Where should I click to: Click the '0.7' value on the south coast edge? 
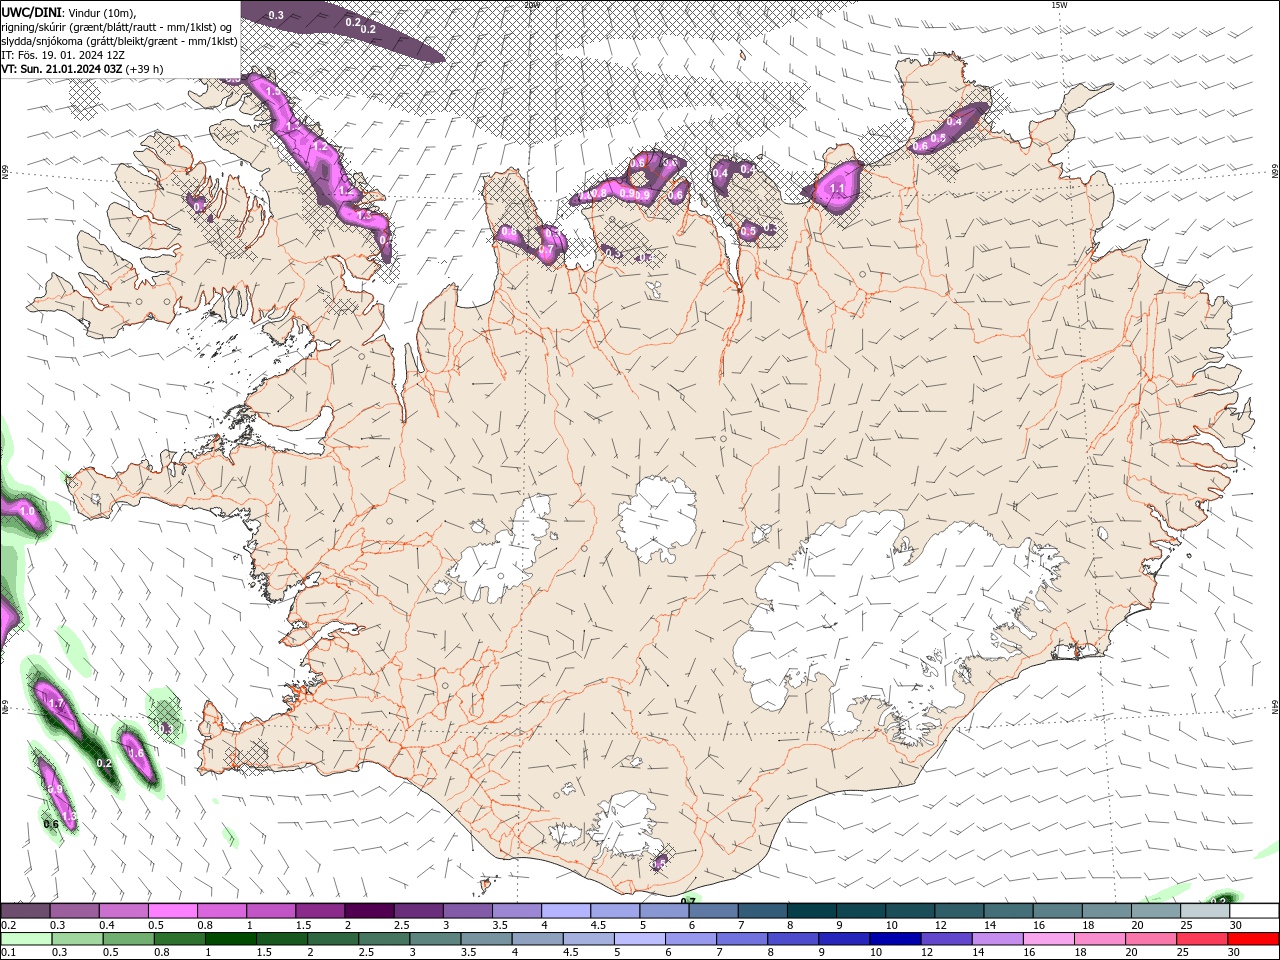688,901
